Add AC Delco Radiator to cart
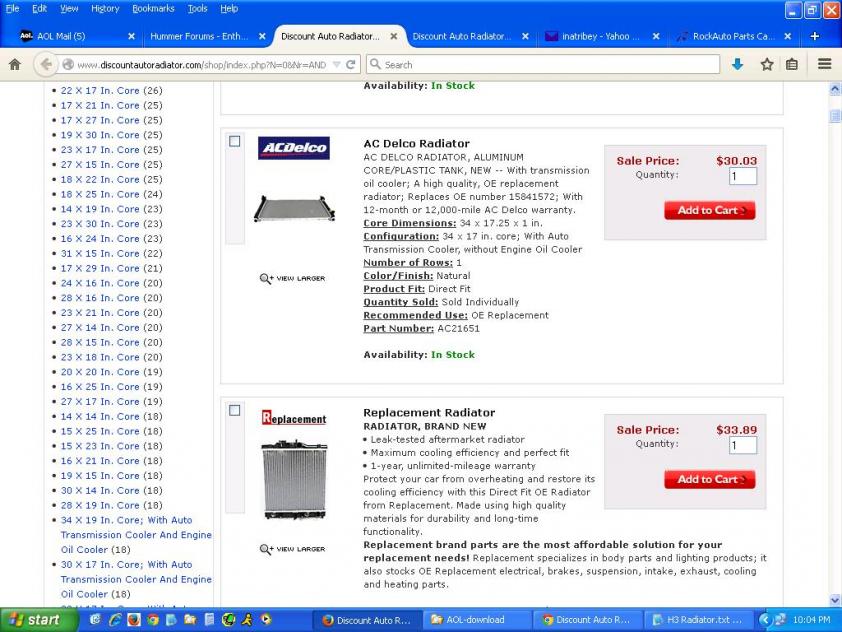 tap(709, 210)
